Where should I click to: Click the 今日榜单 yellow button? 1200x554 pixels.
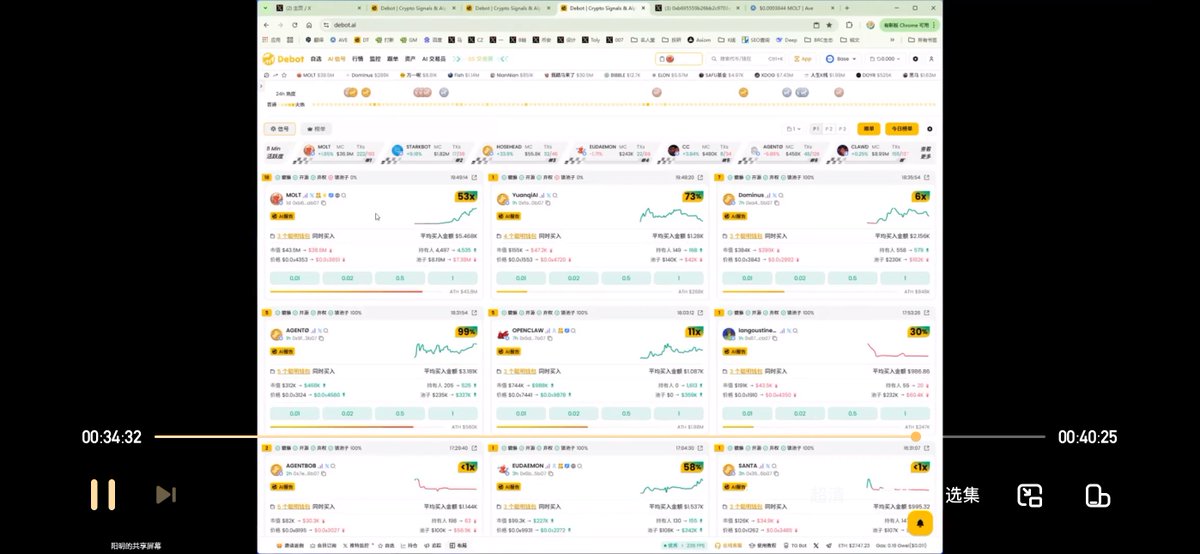click(x=901, y=129)
